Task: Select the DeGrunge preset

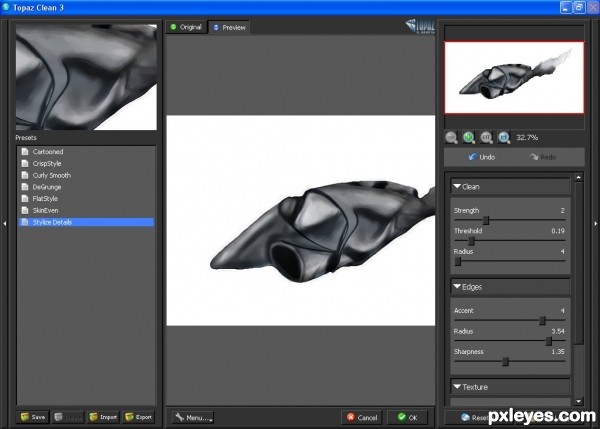Action: pos(86,187)
